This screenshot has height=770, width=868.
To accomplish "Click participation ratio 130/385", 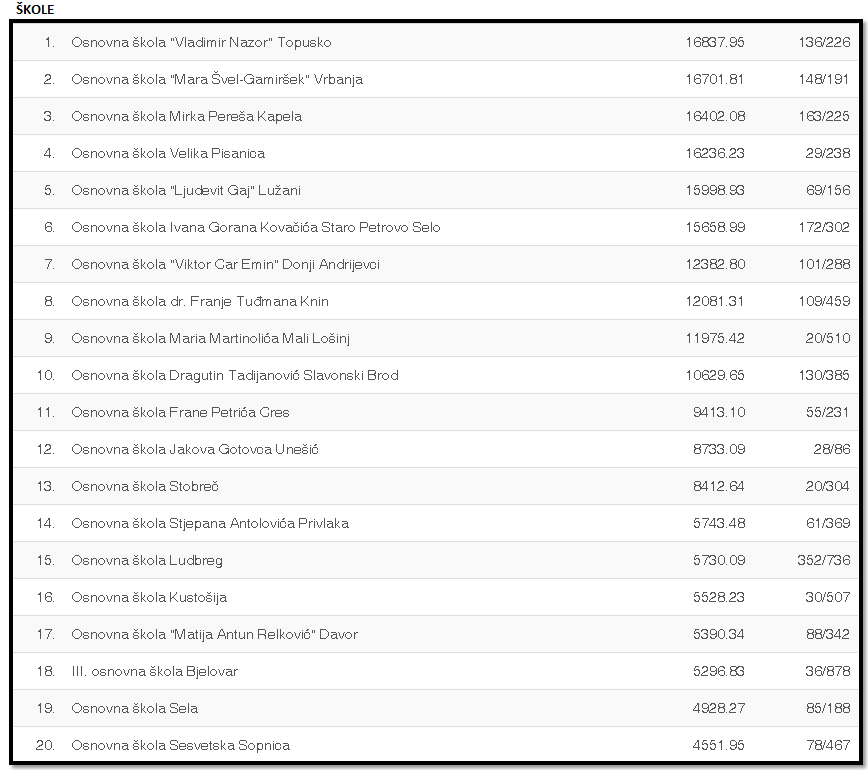I will [824, 375].
